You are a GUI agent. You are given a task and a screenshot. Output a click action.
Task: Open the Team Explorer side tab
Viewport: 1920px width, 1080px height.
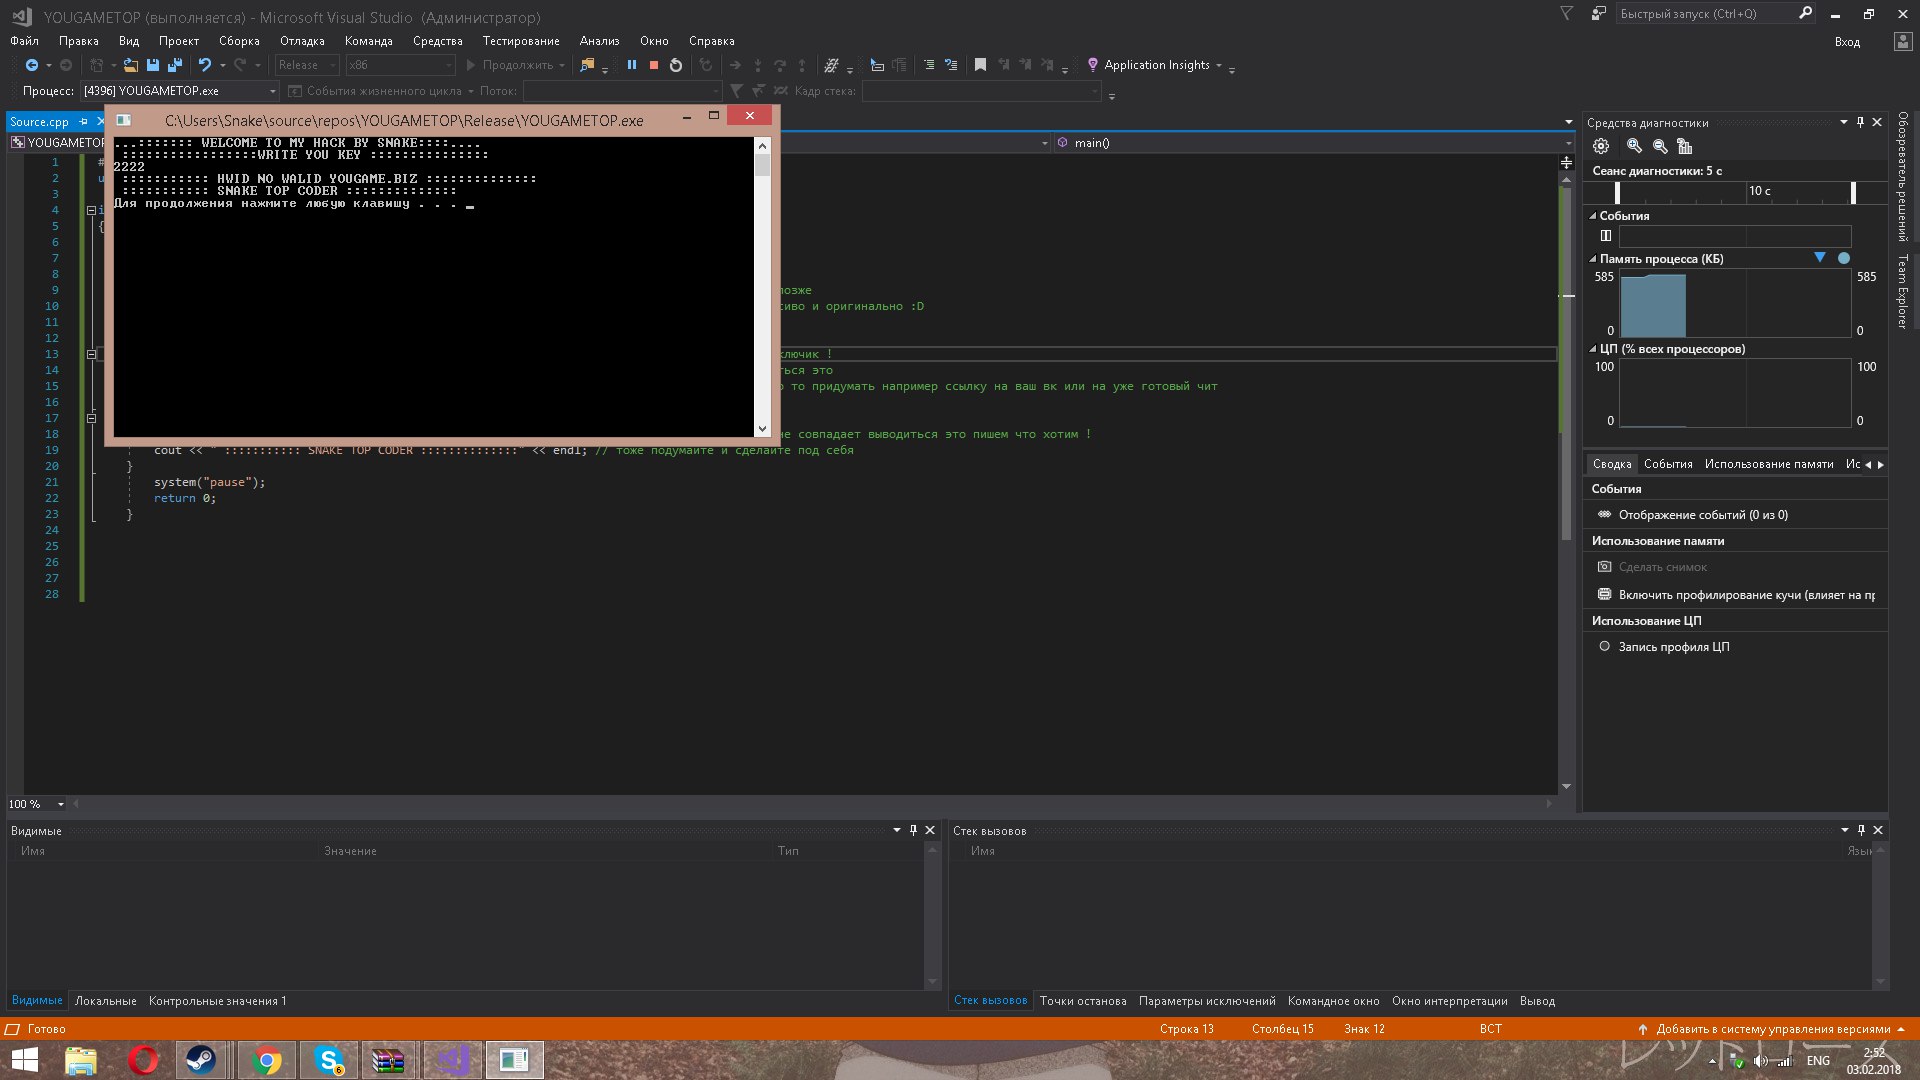(1902, 291)
